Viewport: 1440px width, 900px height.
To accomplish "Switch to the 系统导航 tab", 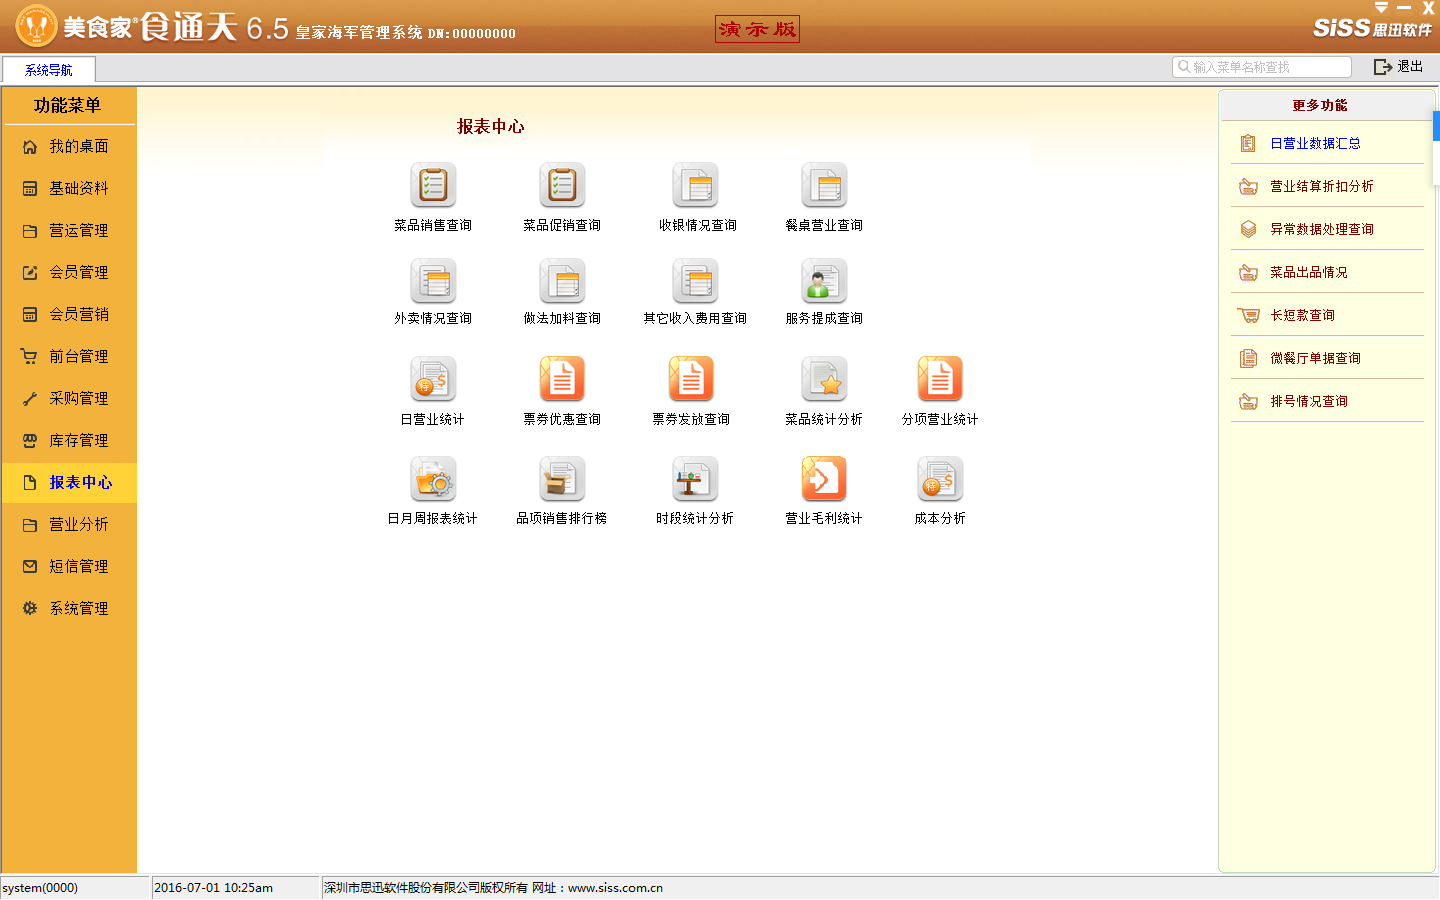I will click(x=49, y=70).
